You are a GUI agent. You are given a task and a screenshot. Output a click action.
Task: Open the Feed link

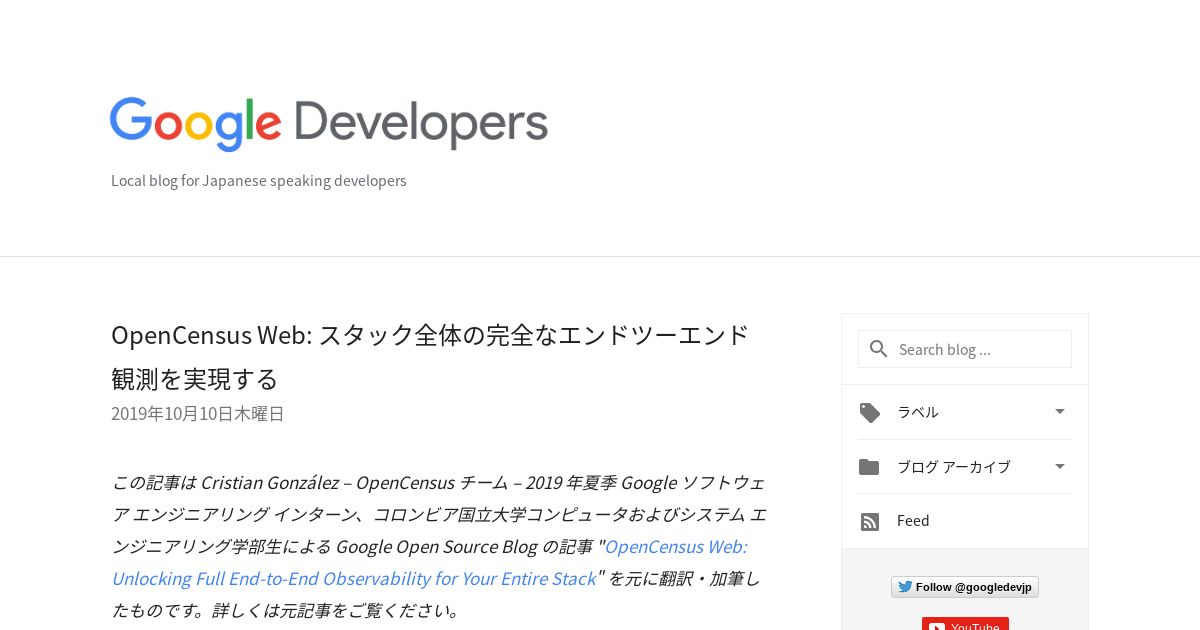913,521
